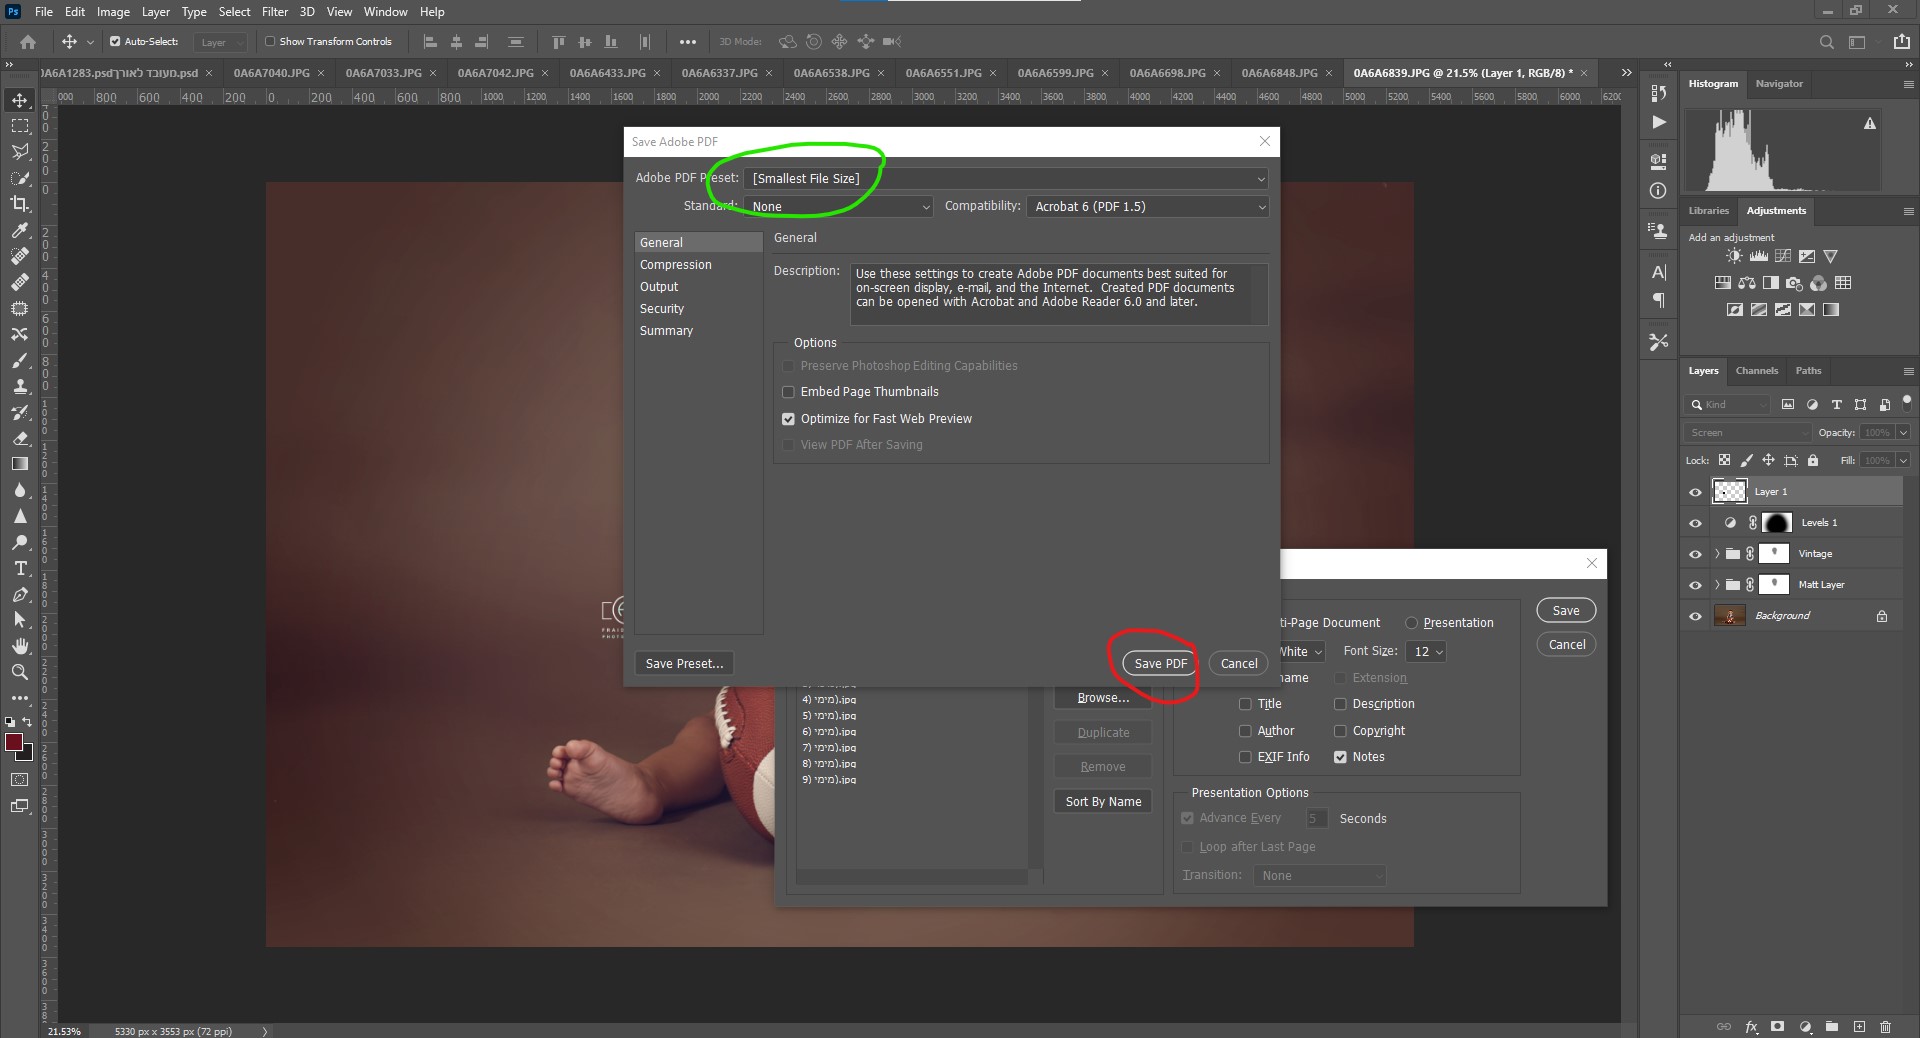Open the Adobe PDF Preset dropdown

click(1007, 179)
